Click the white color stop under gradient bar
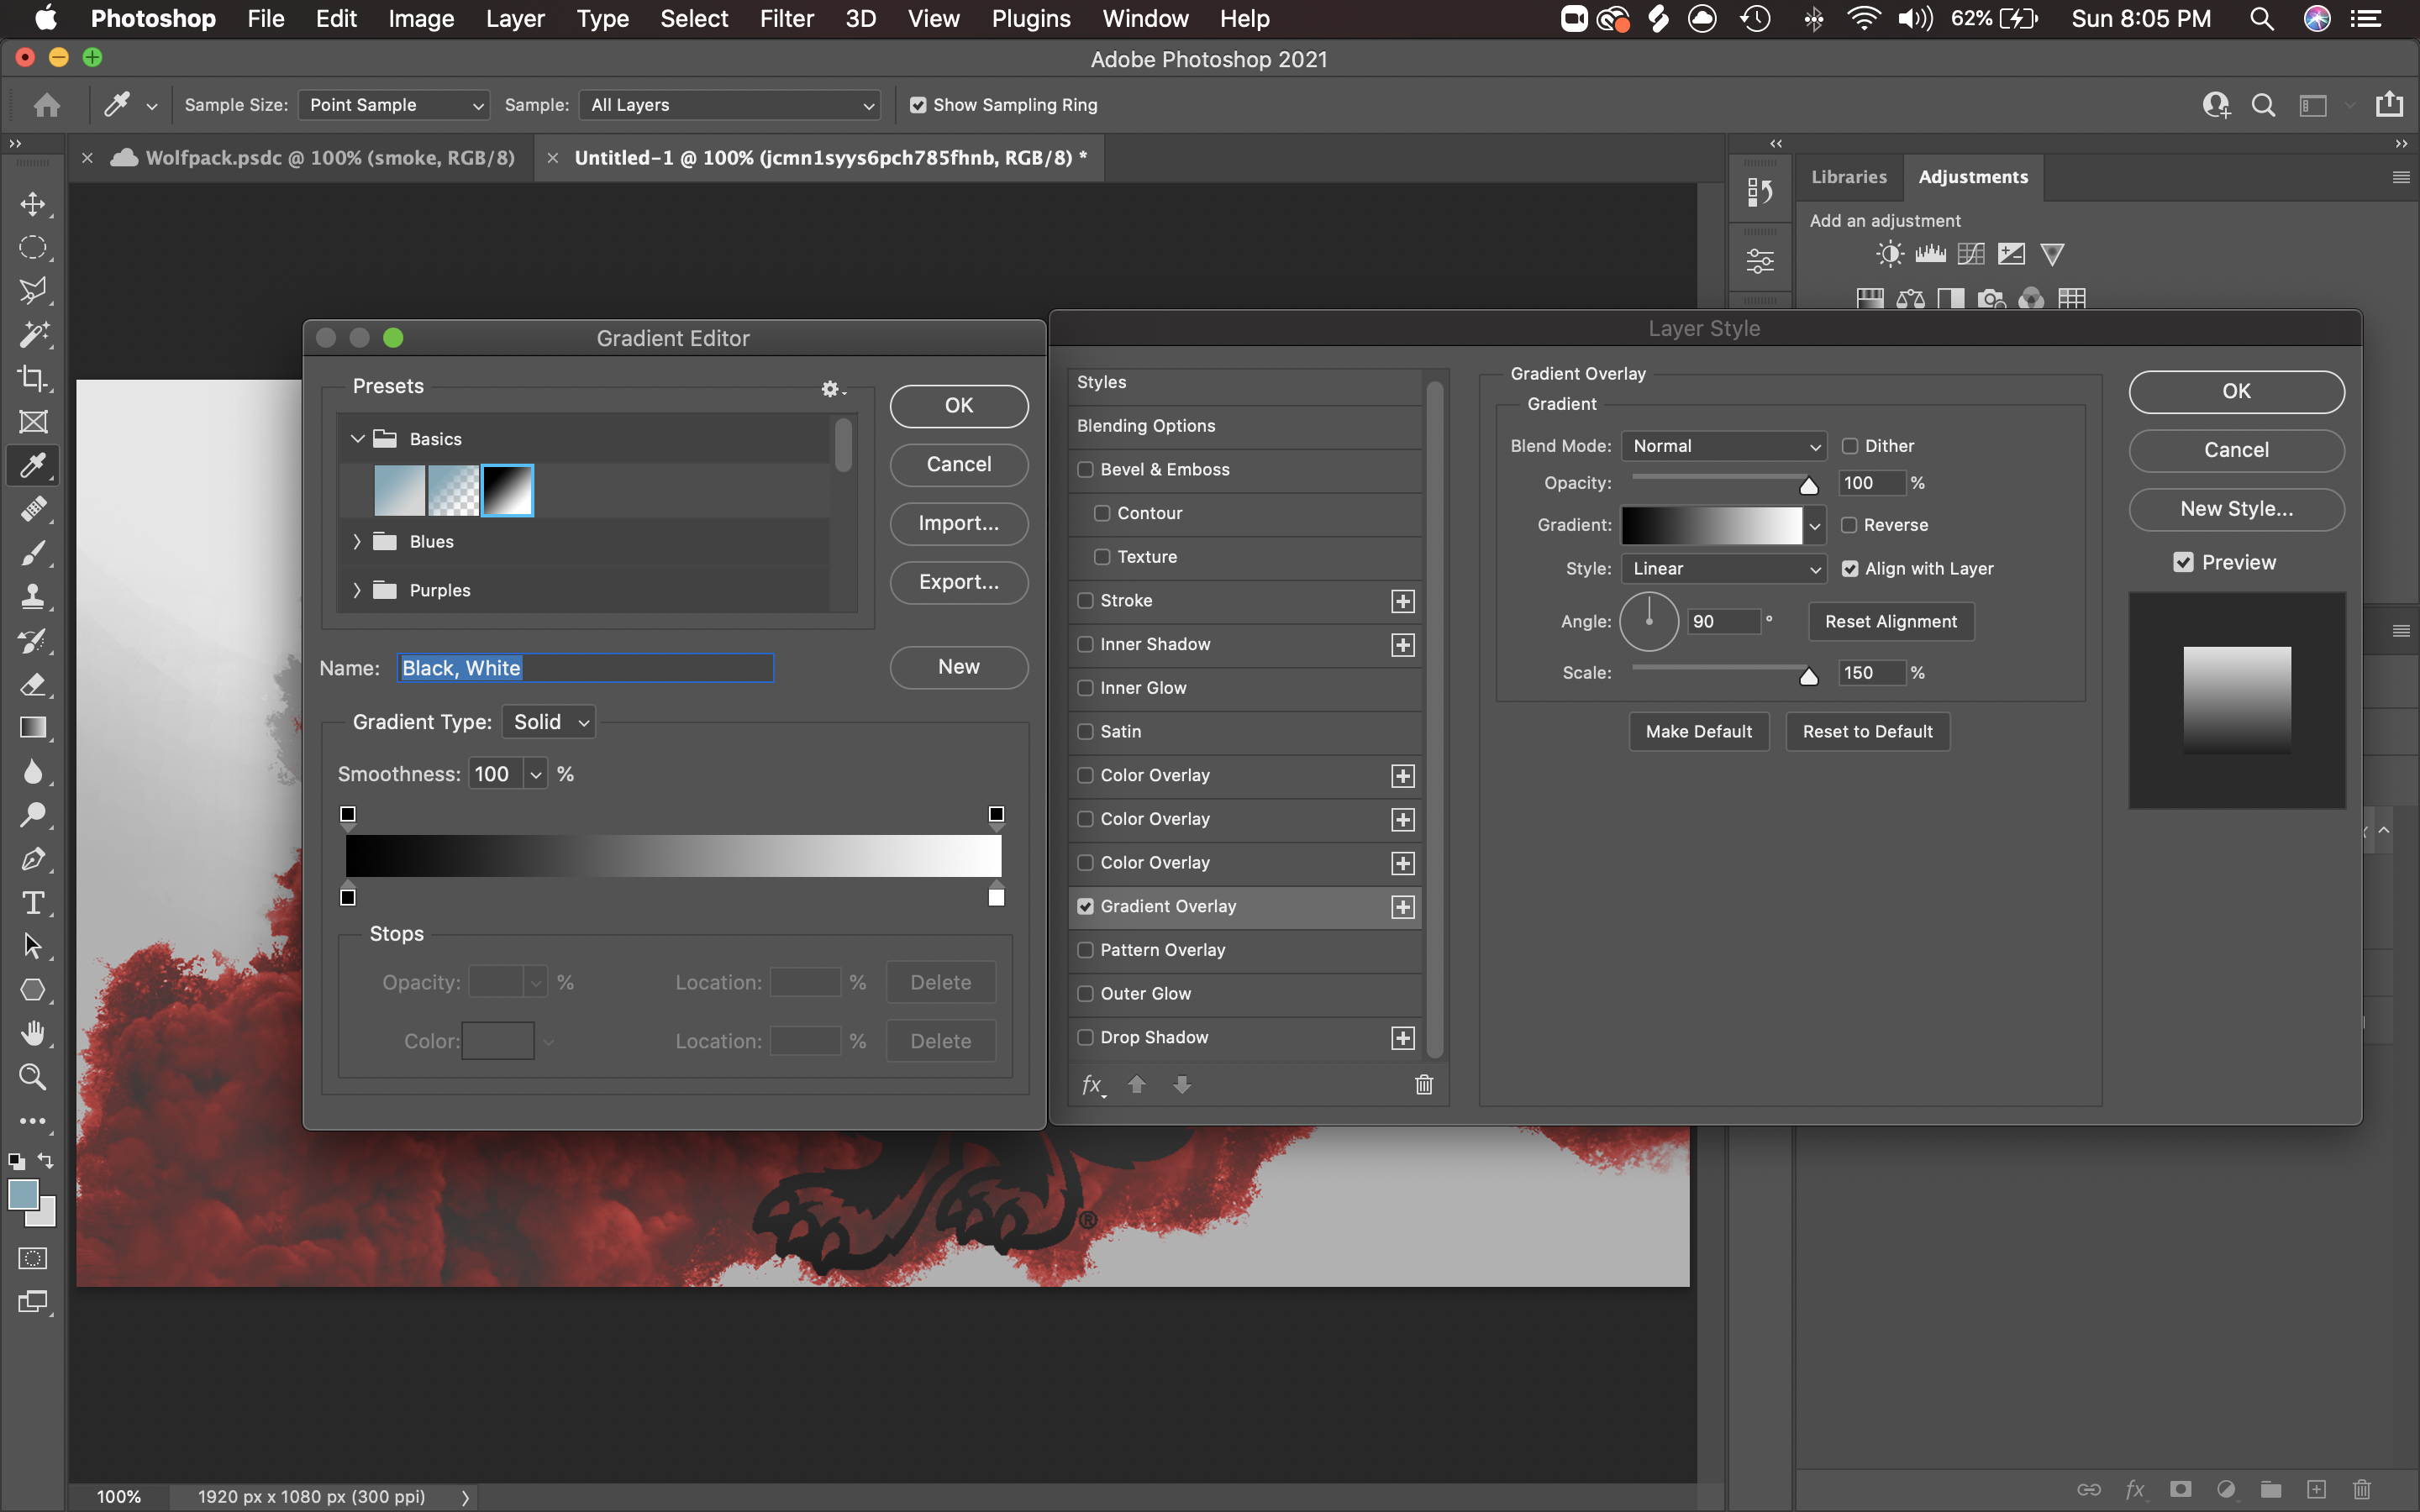 (996, 895)
